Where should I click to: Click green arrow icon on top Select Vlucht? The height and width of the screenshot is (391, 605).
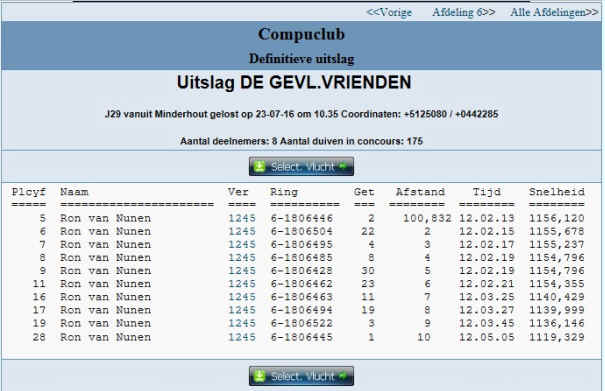343,166
